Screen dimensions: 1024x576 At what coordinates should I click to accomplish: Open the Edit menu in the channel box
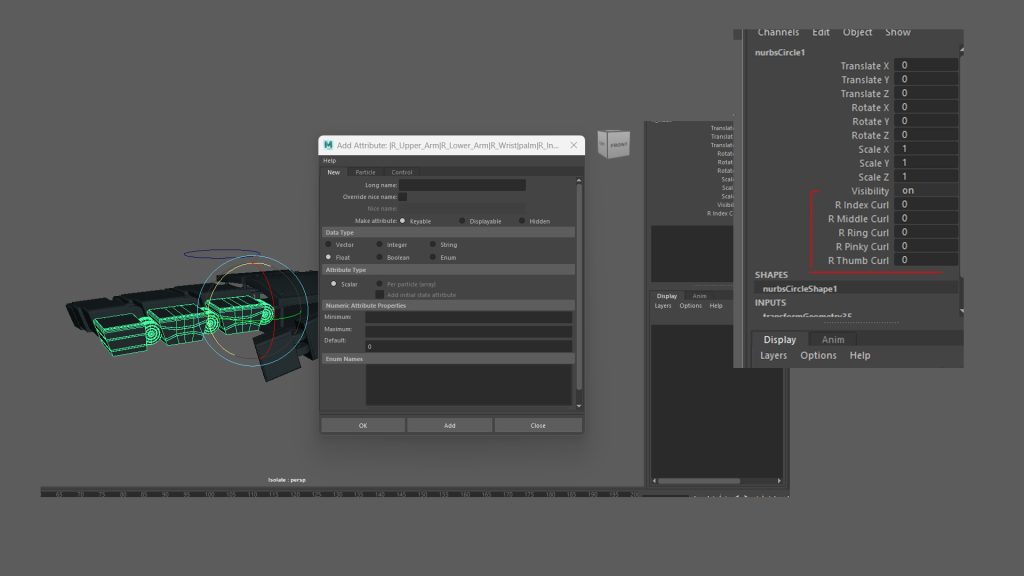coord(821,32)
